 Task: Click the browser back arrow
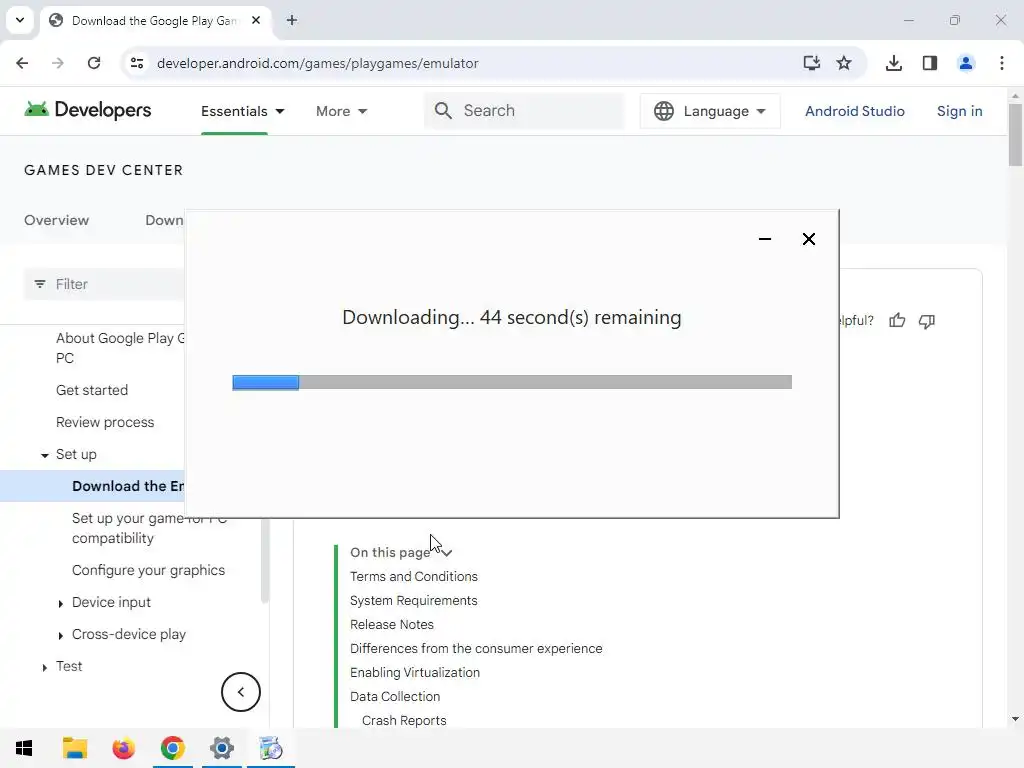tap(22, 63)
